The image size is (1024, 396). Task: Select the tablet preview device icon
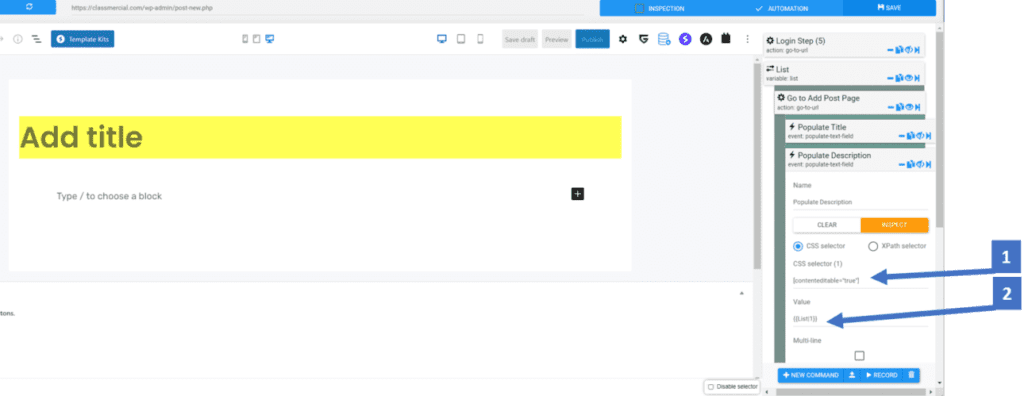tap(460, 39)
